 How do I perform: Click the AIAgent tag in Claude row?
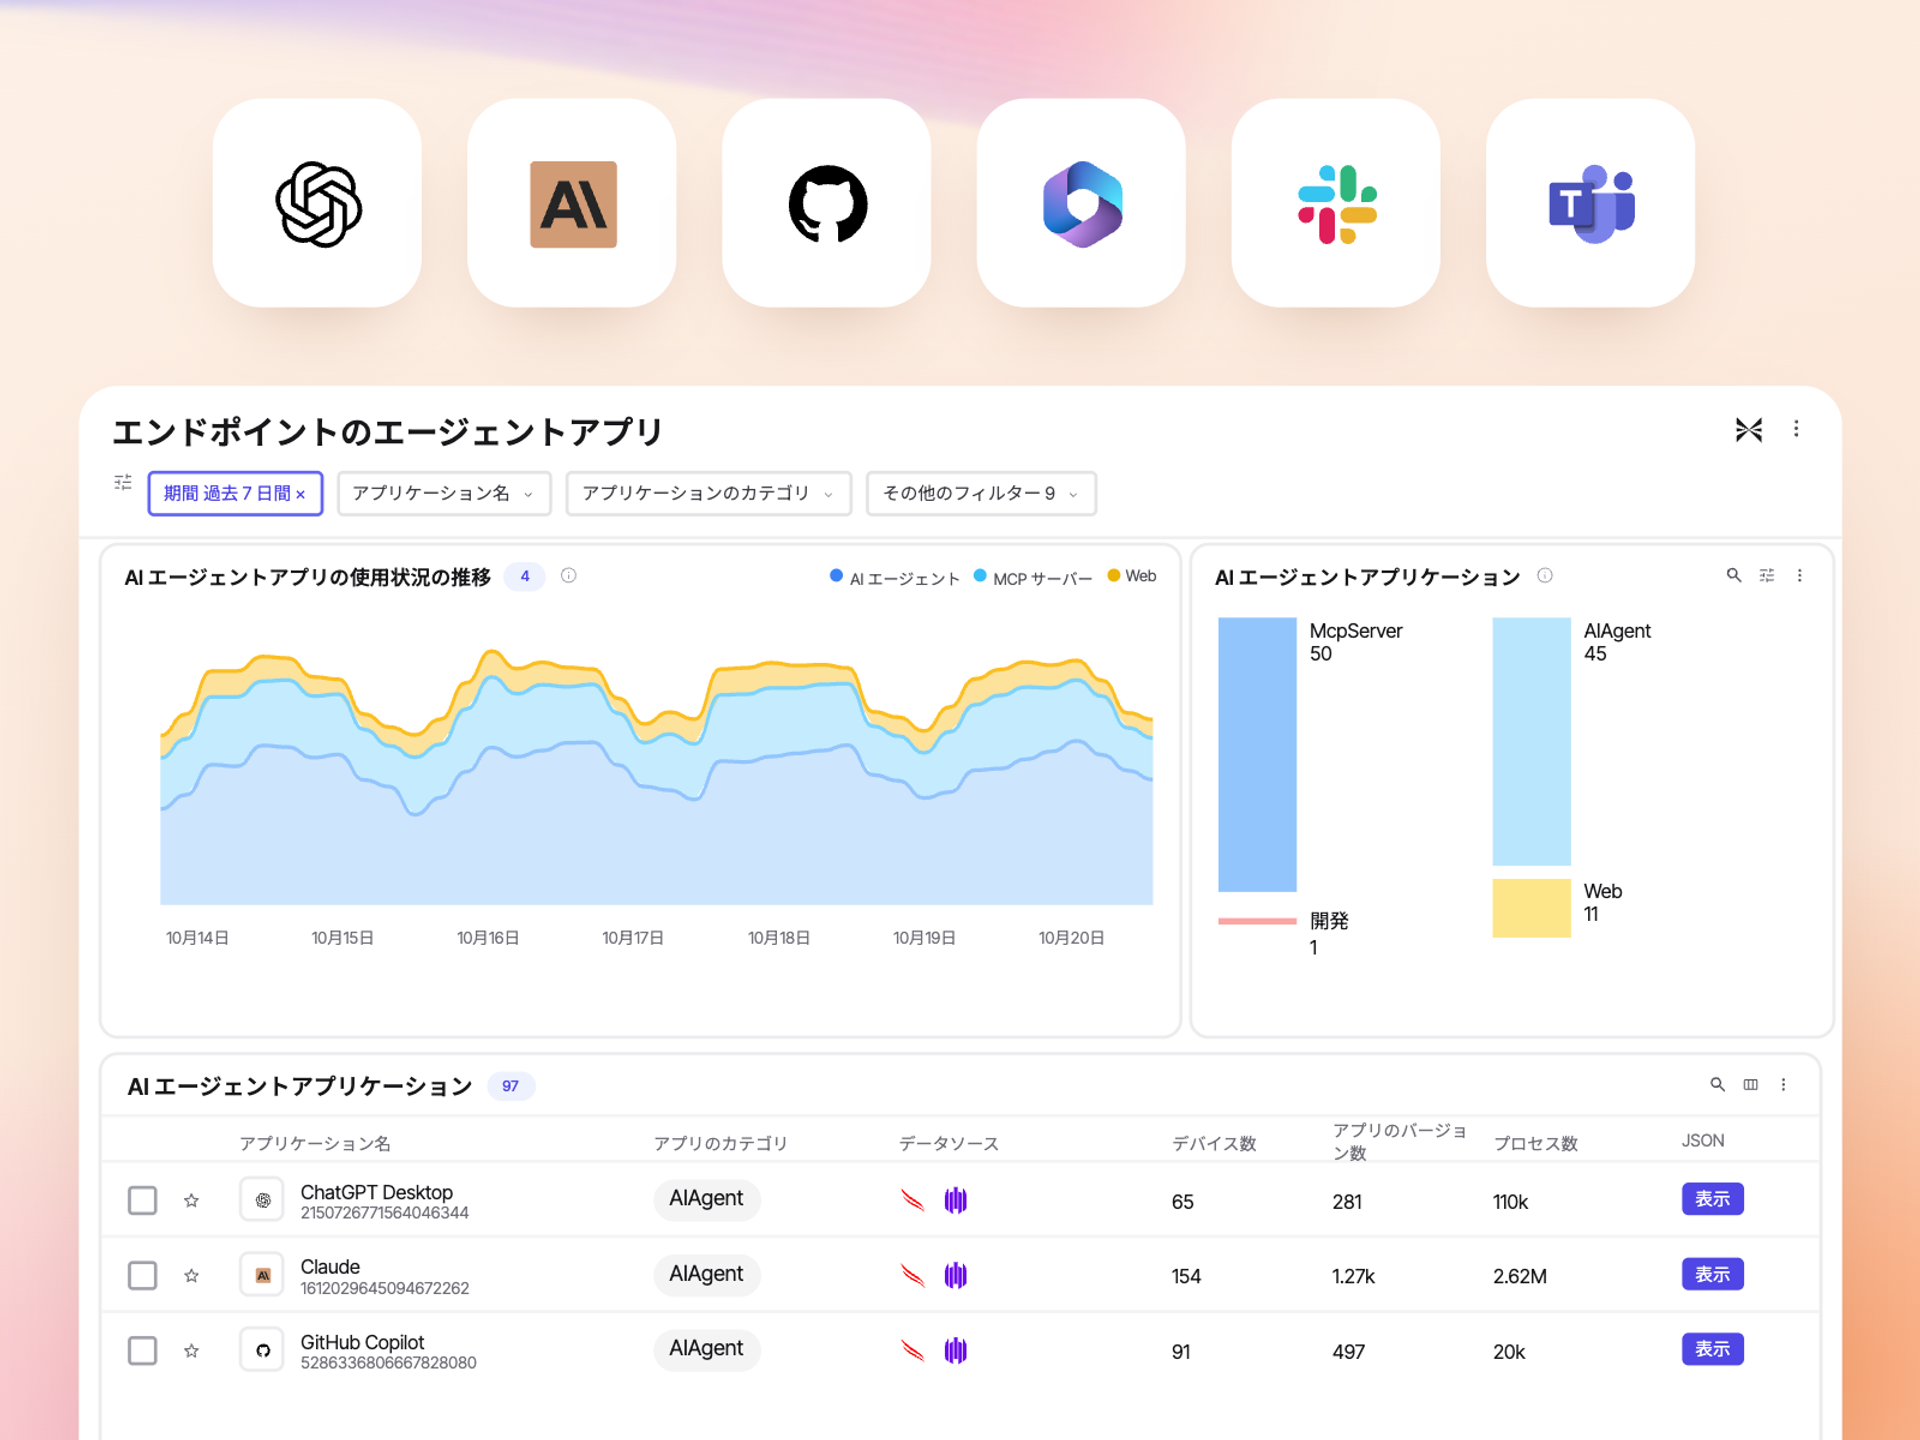[706, 1274]
